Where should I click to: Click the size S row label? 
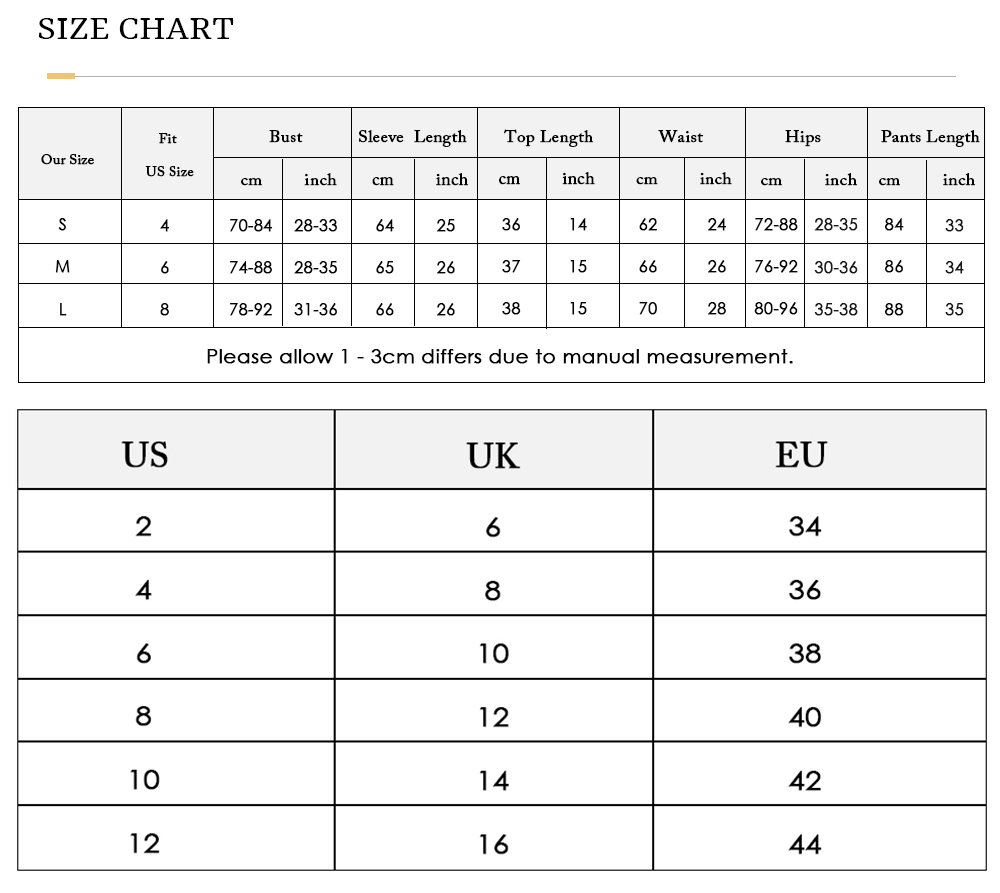[62, 225]
